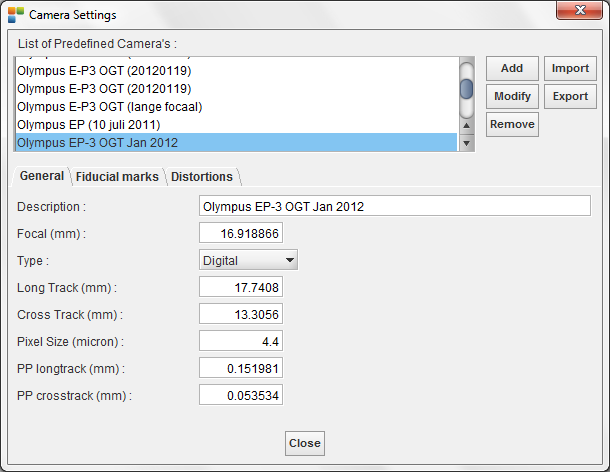This screenshot has width=610, height=472.
Task: Close the window with the X button
Action: point(580,10)
